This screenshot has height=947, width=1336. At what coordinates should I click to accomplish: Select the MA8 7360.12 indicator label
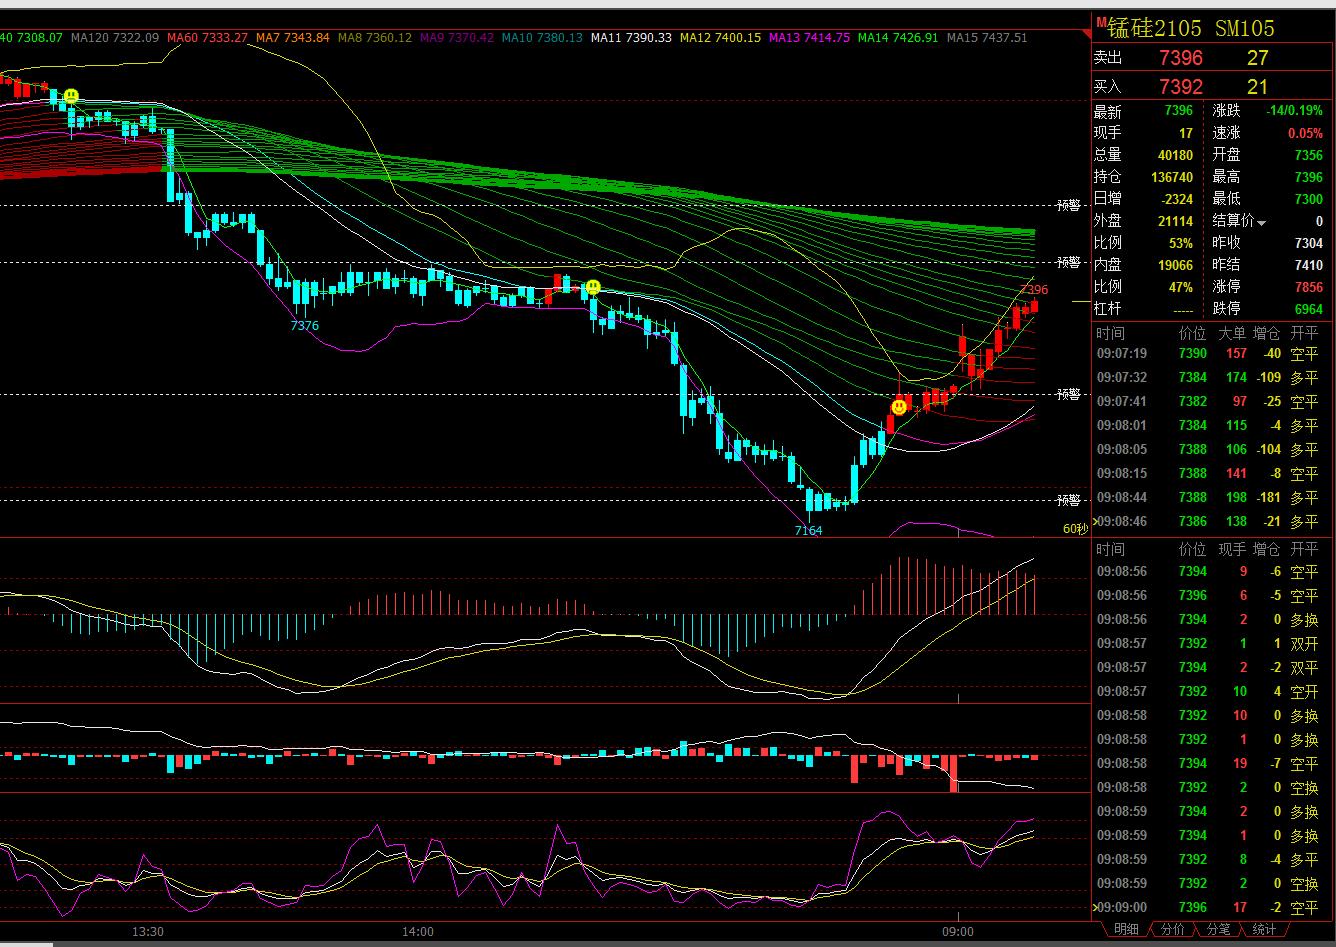coord(375,38)
